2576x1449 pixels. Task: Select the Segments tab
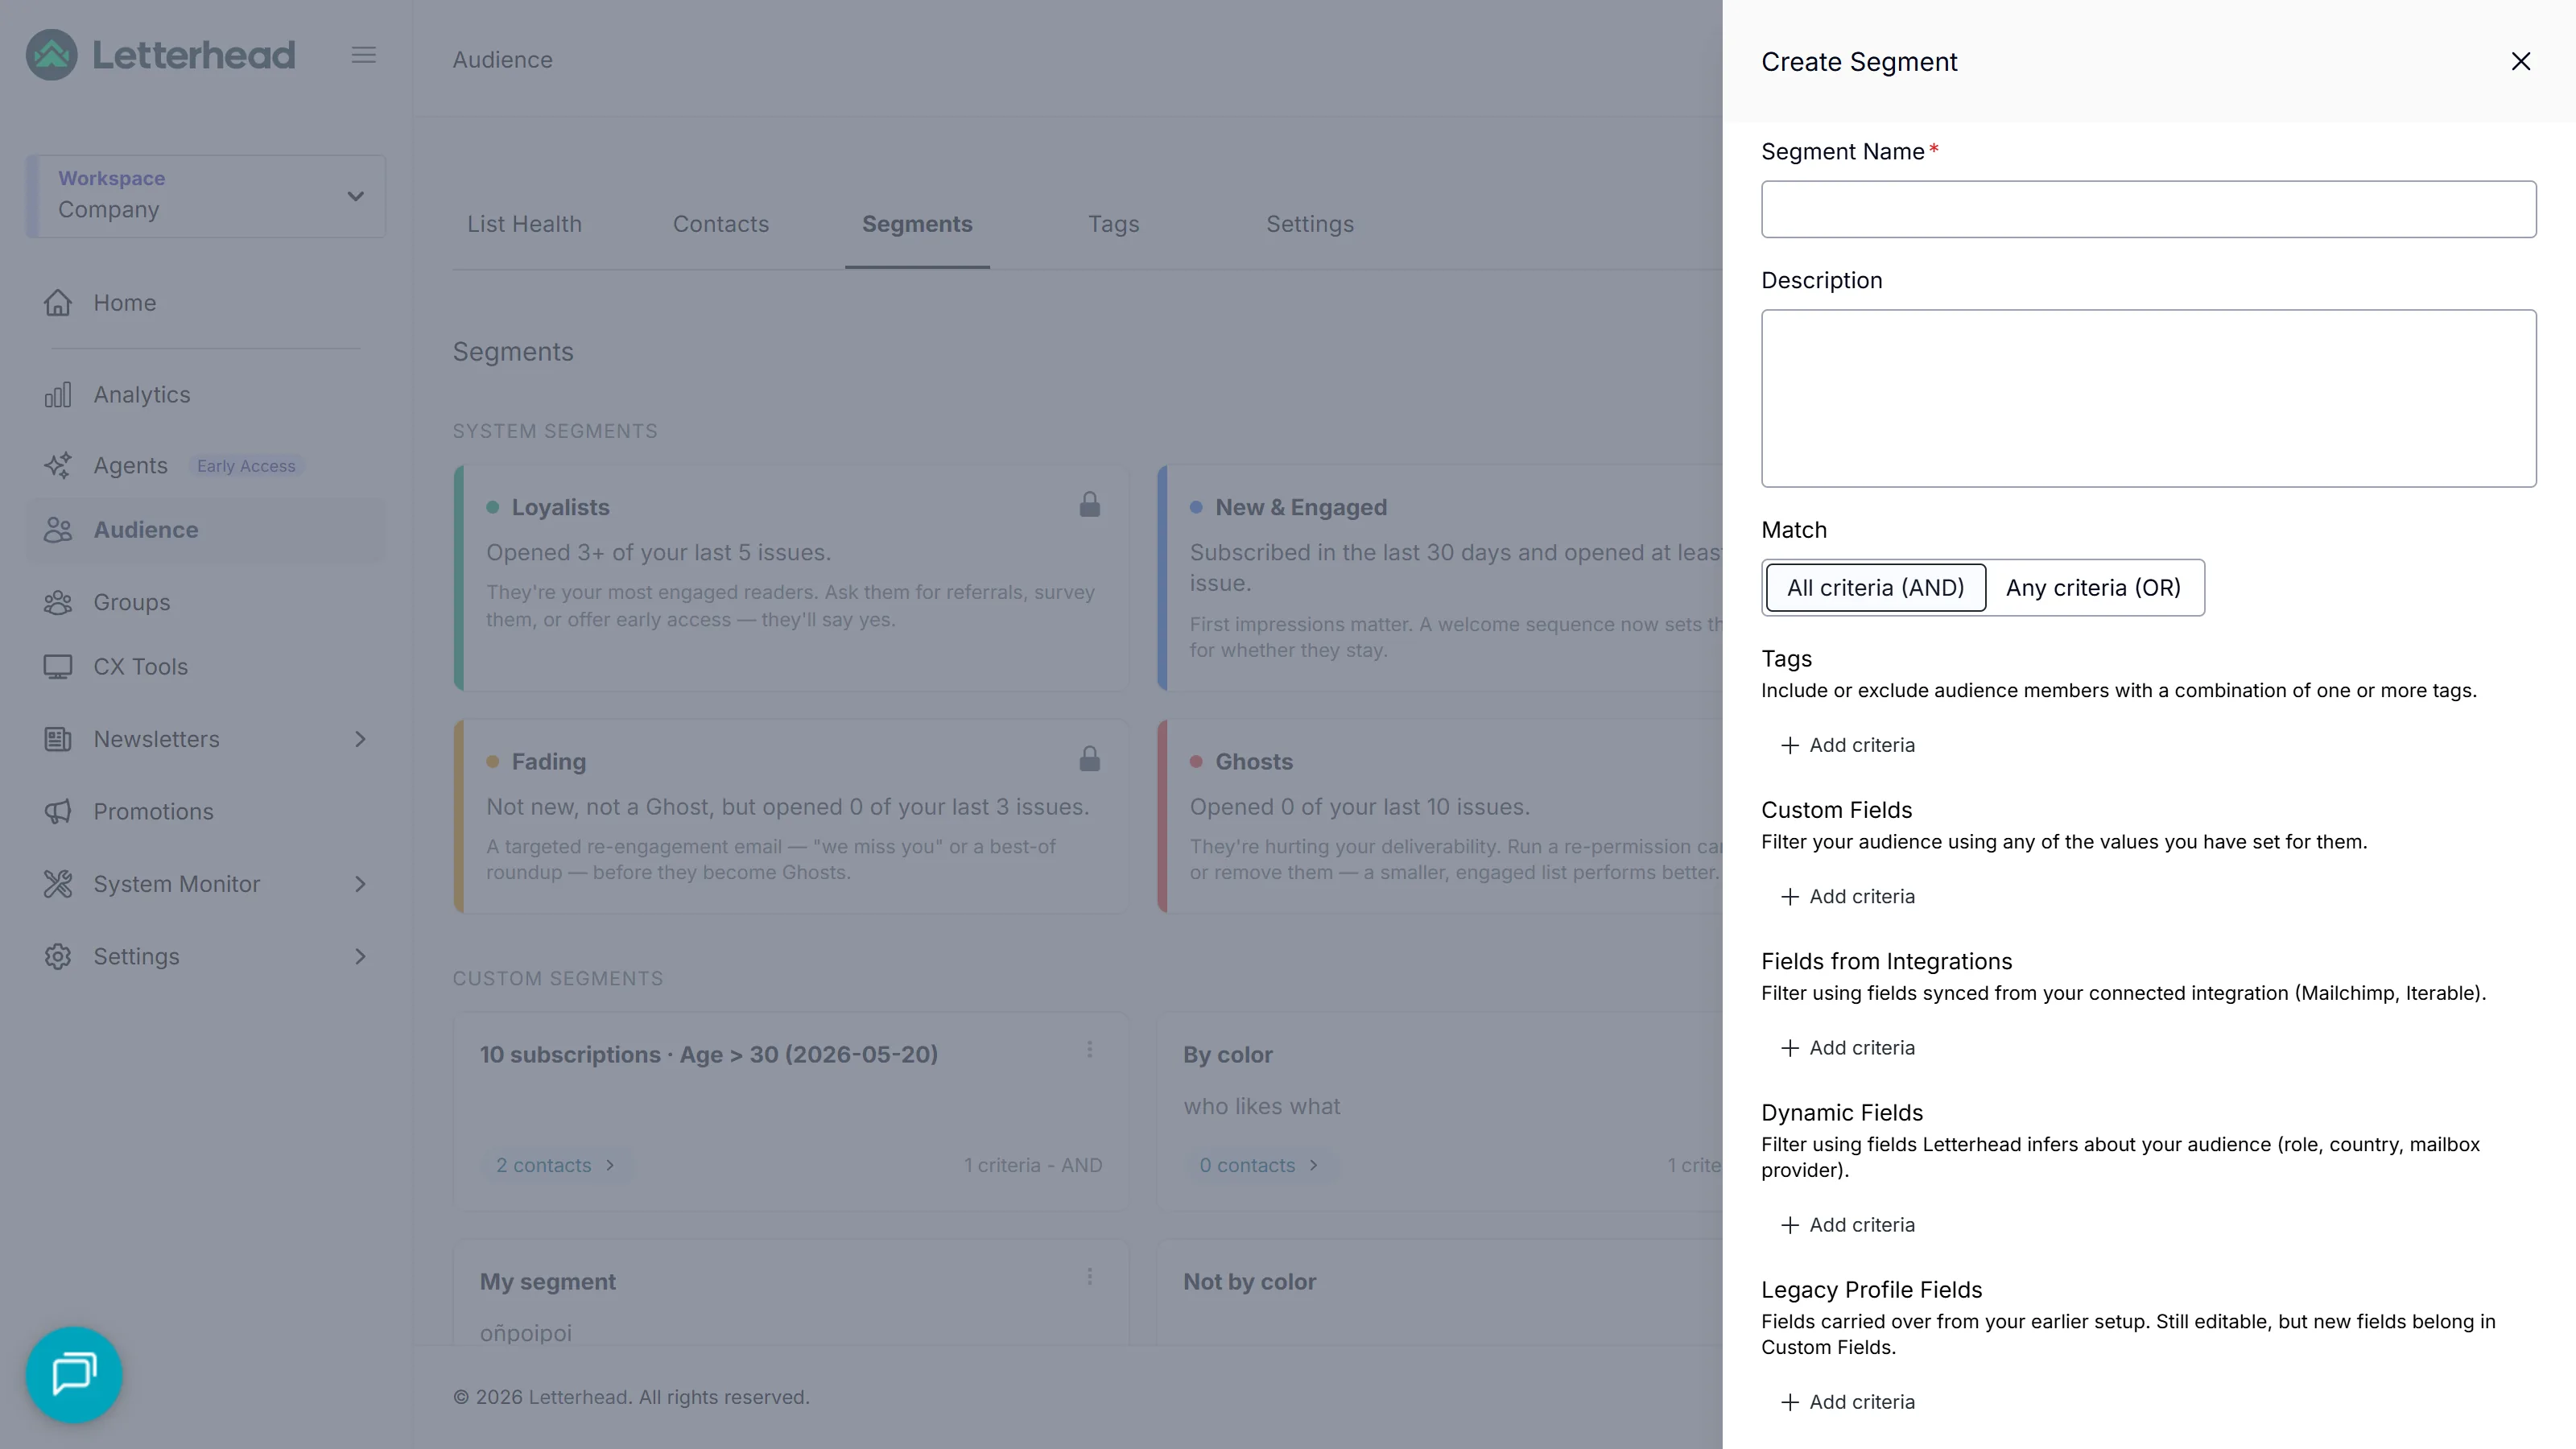tap(917, 224)
